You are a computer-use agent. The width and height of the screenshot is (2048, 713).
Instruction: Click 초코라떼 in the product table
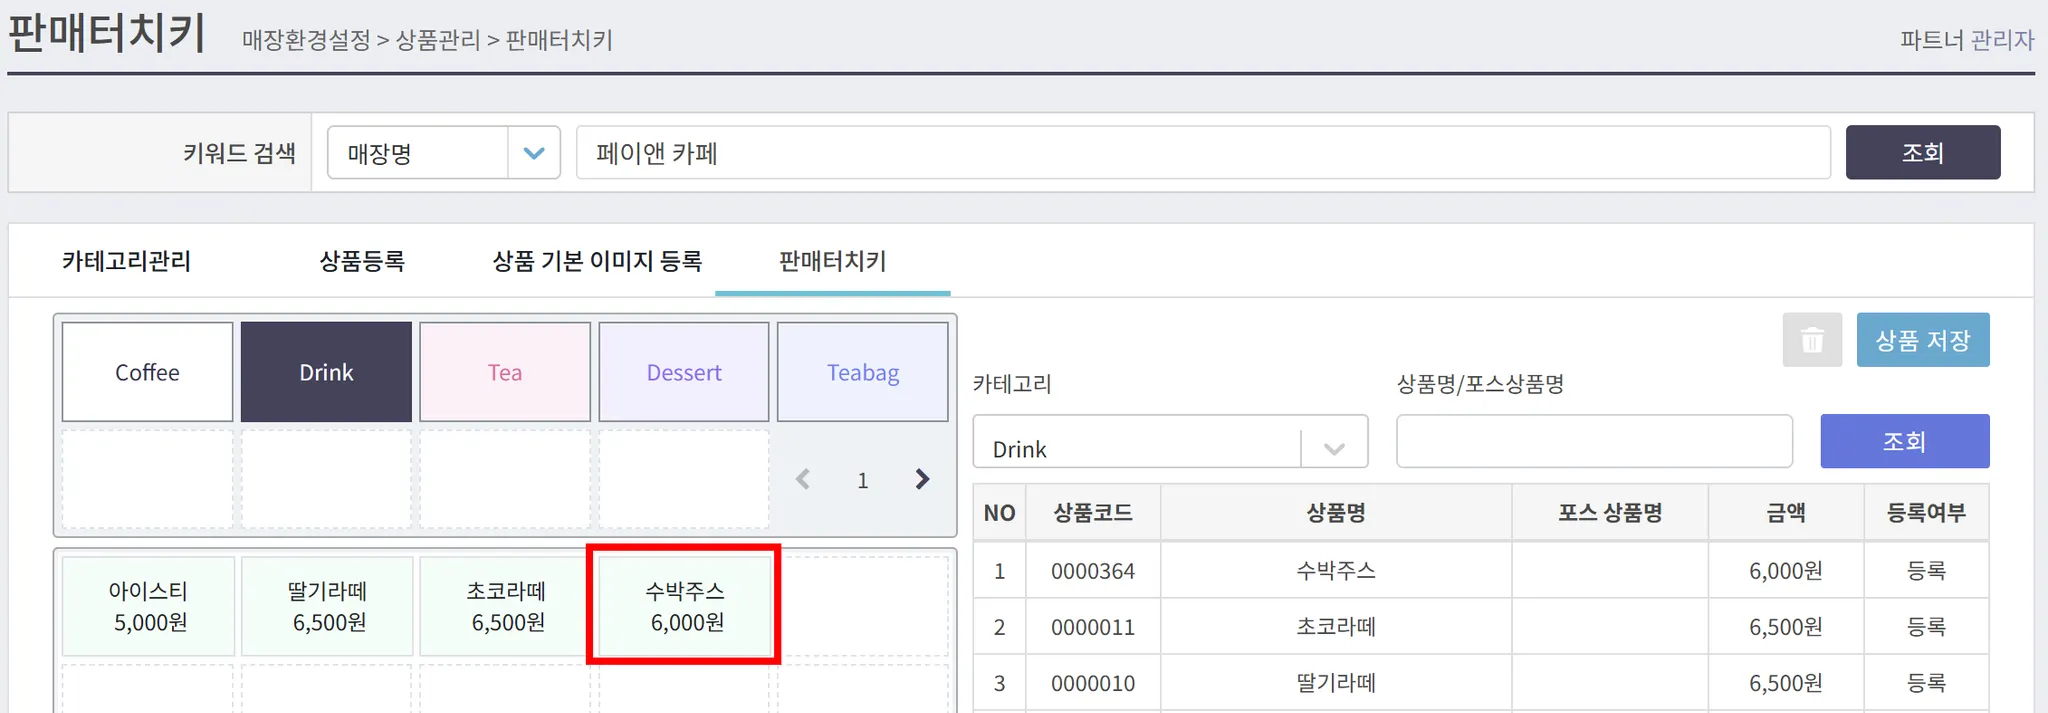click(x=1336, y=627)
